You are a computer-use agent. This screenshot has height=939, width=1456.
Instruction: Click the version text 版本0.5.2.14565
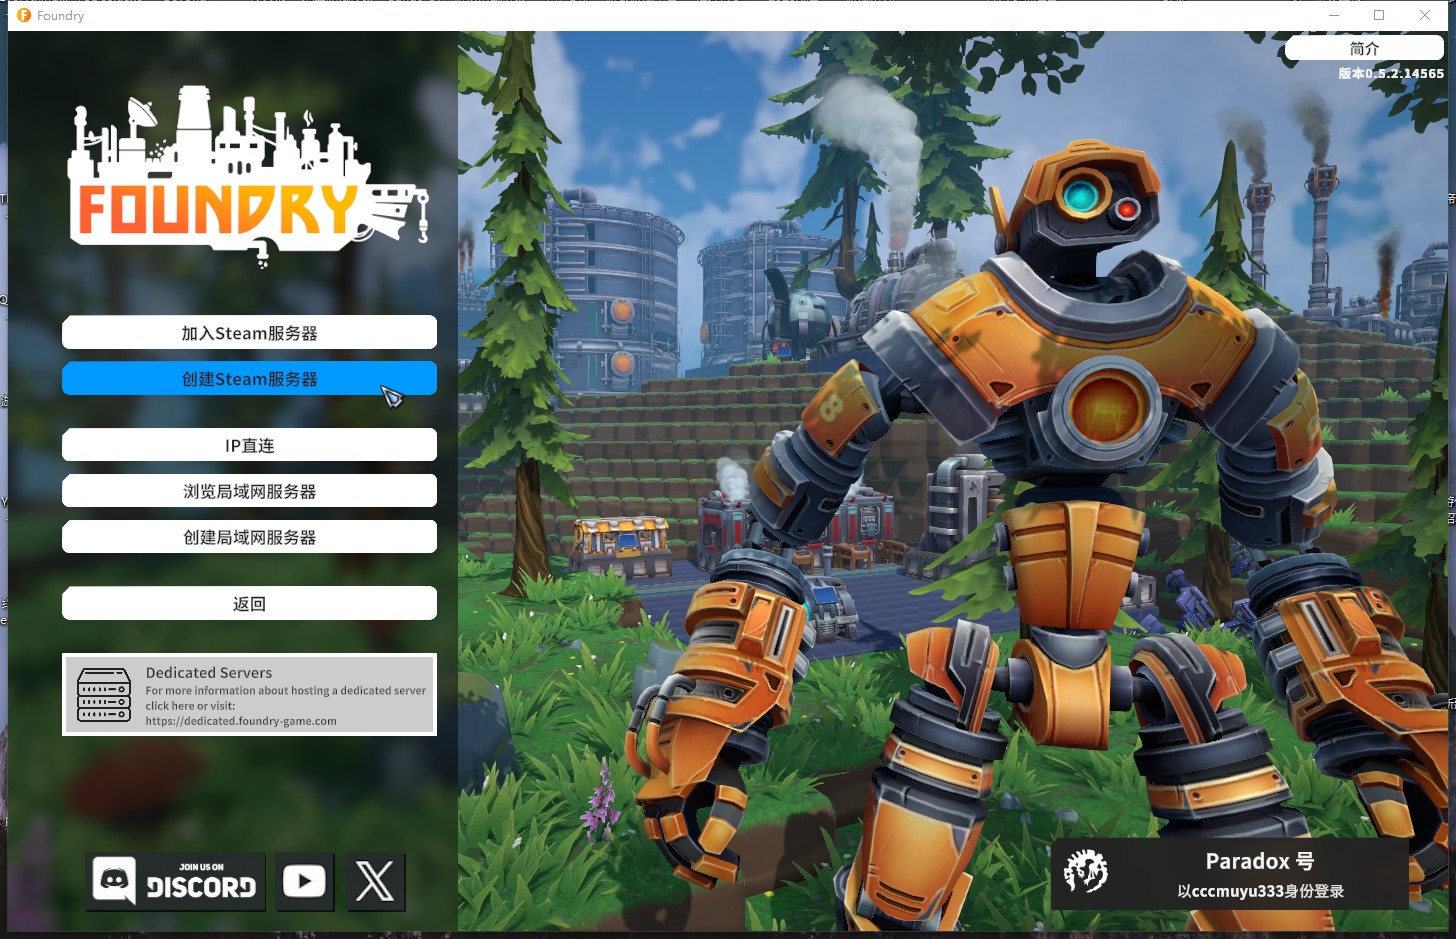click(1391, 73)
